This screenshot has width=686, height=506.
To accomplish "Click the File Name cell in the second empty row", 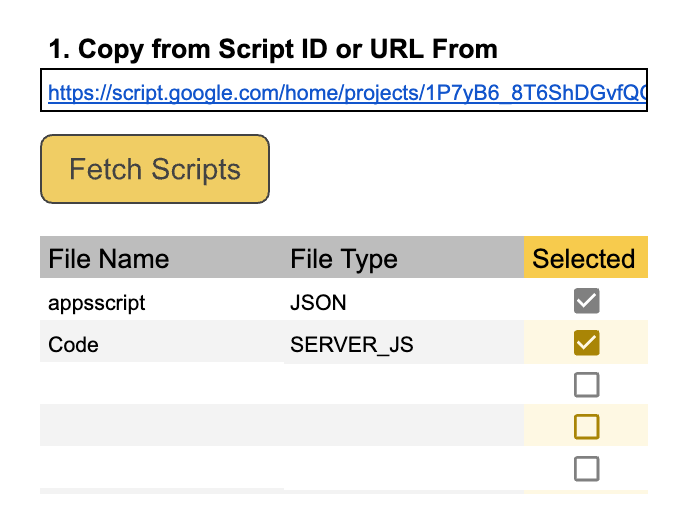I will pos(161,426).
